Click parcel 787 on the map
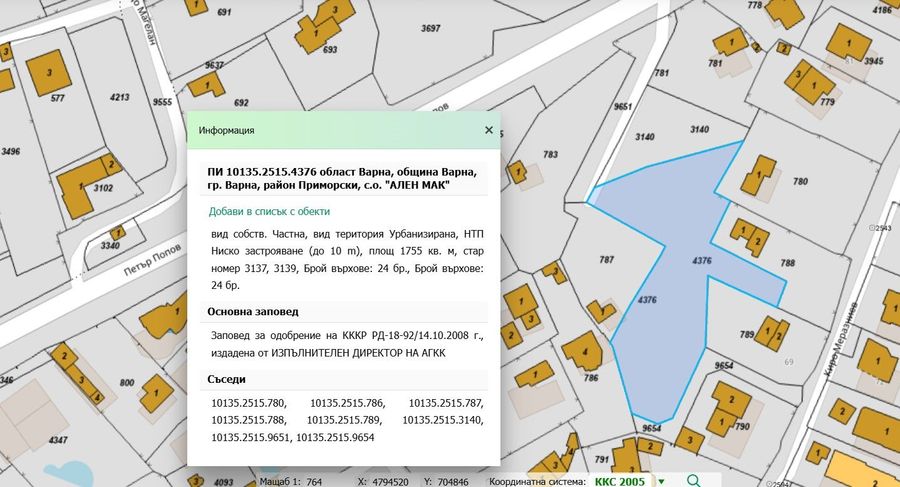The image size is (900, 487). pyautogui.click(x=607, y=260)
